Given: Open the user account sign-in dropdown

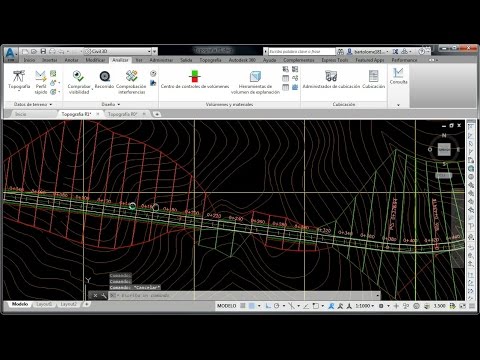Looking at the screenshot, I should tap(368, 51).
